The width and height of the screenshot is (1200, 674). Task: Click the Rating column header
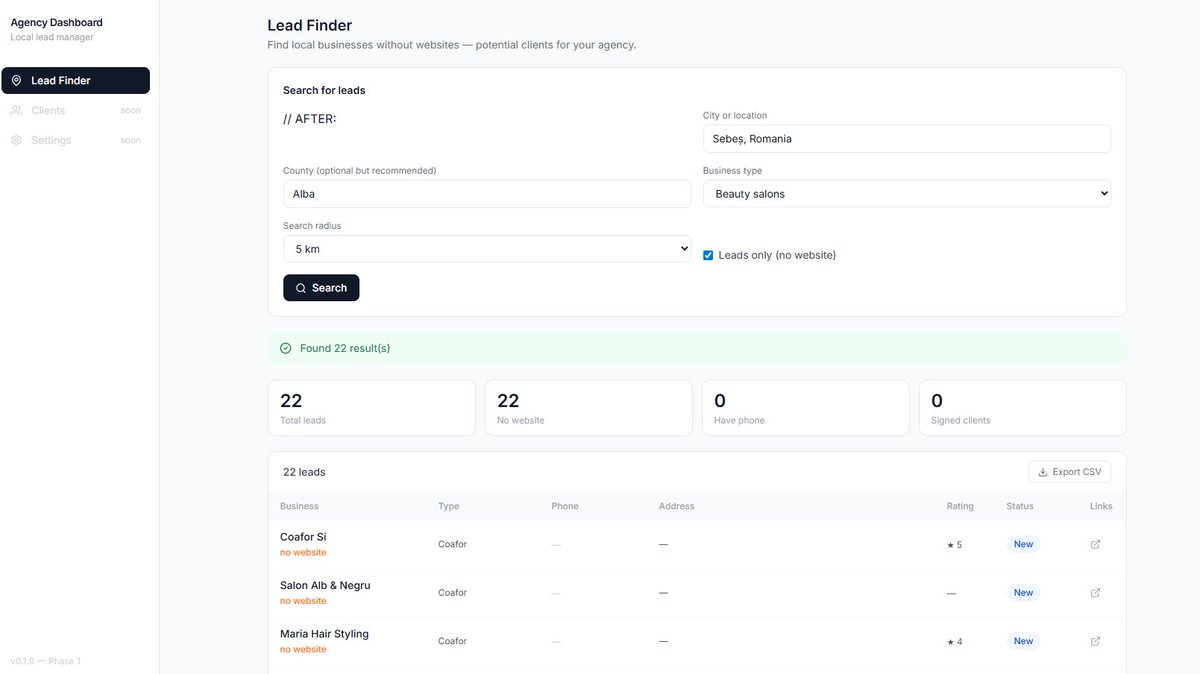(960, 506)
